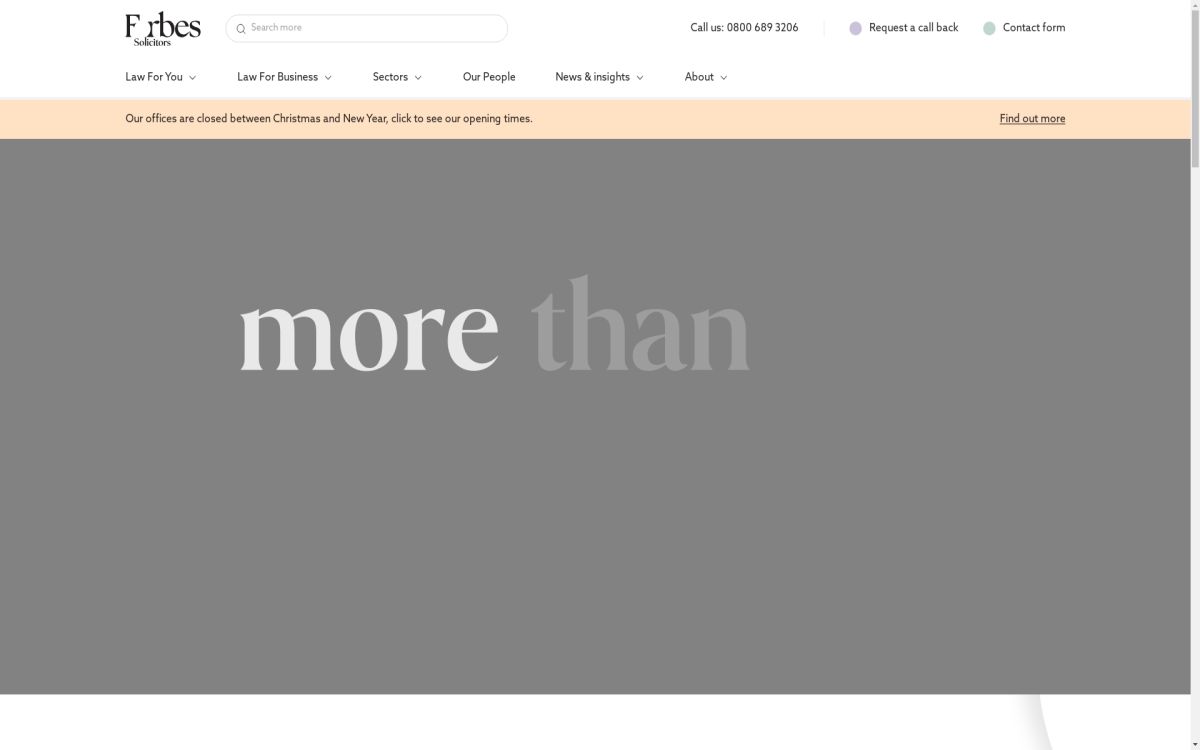Viewport: 1200px width, 750px height.
Task: Open the News & insights menu
Action: [598, 76]
